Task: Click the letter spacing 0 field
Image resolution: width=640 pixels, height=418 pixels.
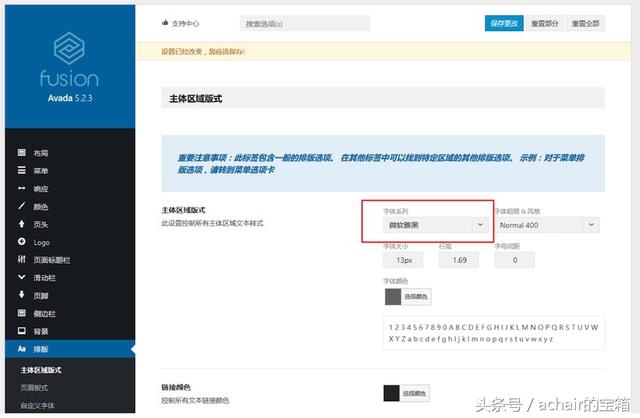Action: 515,260
